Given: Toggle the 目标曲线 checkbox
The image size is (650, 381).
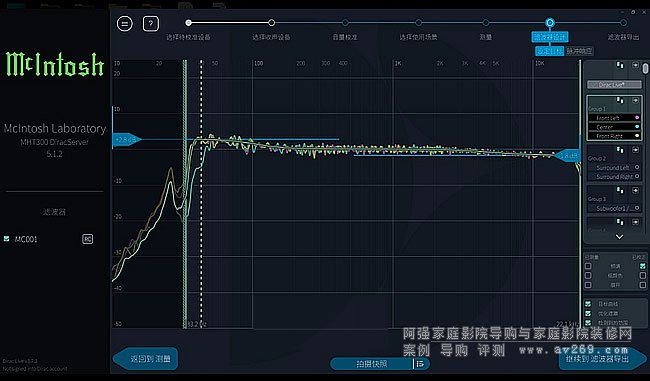Looking at the screenshot, I should [588, 304].
